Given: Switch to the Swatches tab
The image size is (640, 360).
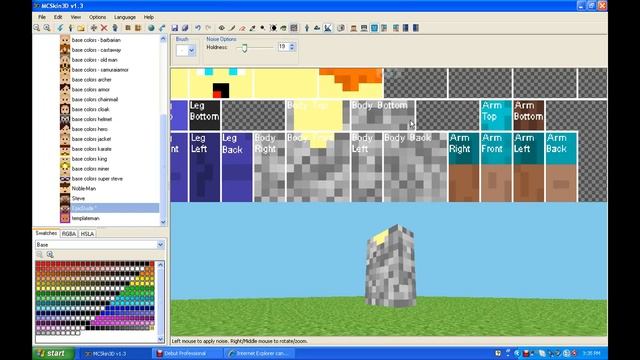Looking at the screenshot, I should pyautogui.click(x=46, y=233).
